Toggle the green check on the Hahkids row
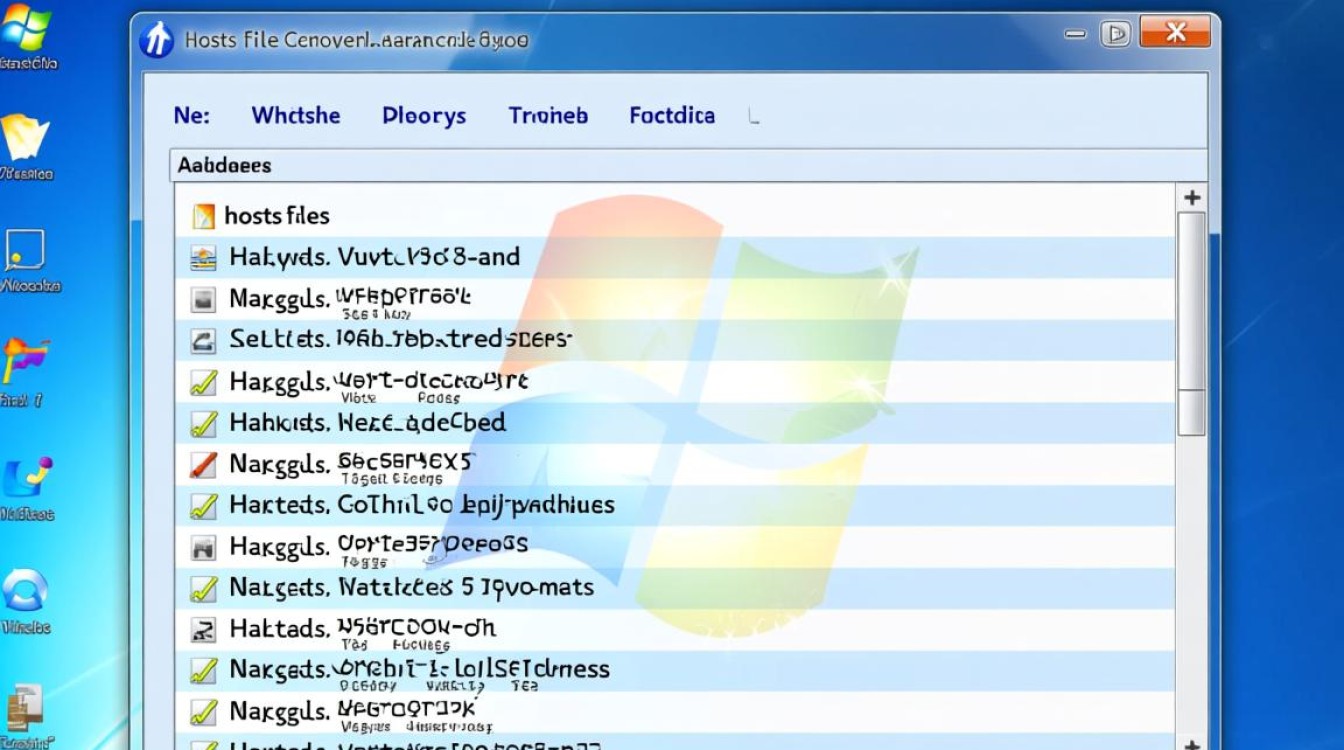 [x=203, y=423]
